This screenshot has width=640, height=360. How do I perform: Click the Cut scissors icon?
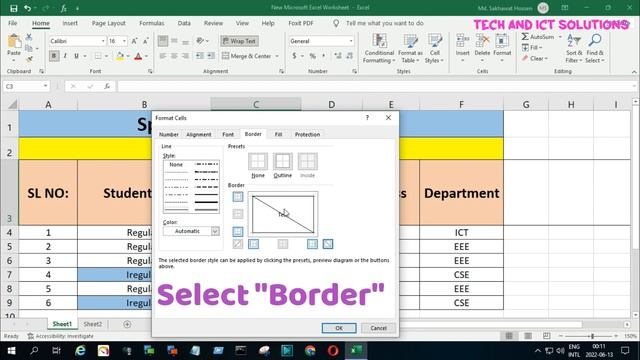point(29,37)
